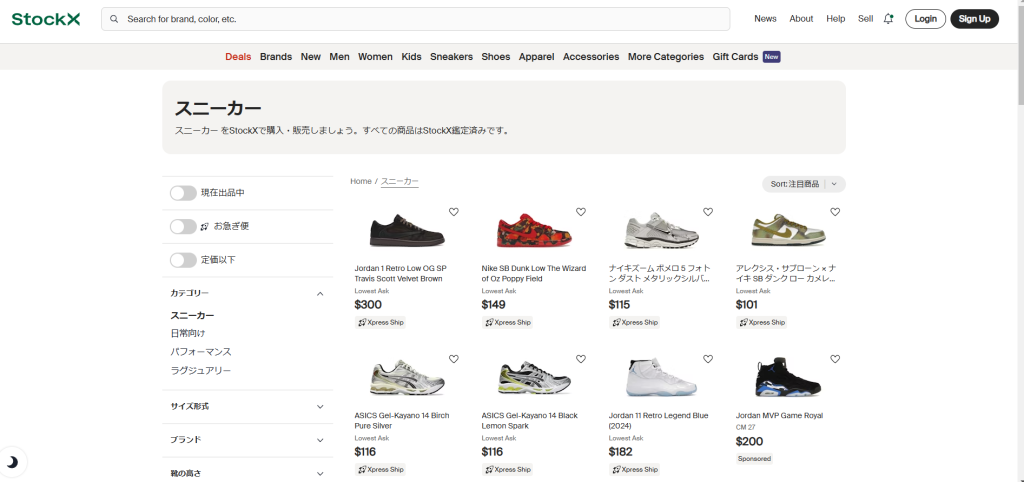Viewport: 1024px width, 482px height.
Task: Open the Men menu
Action: pyautogui.click(x=340, y=57)
